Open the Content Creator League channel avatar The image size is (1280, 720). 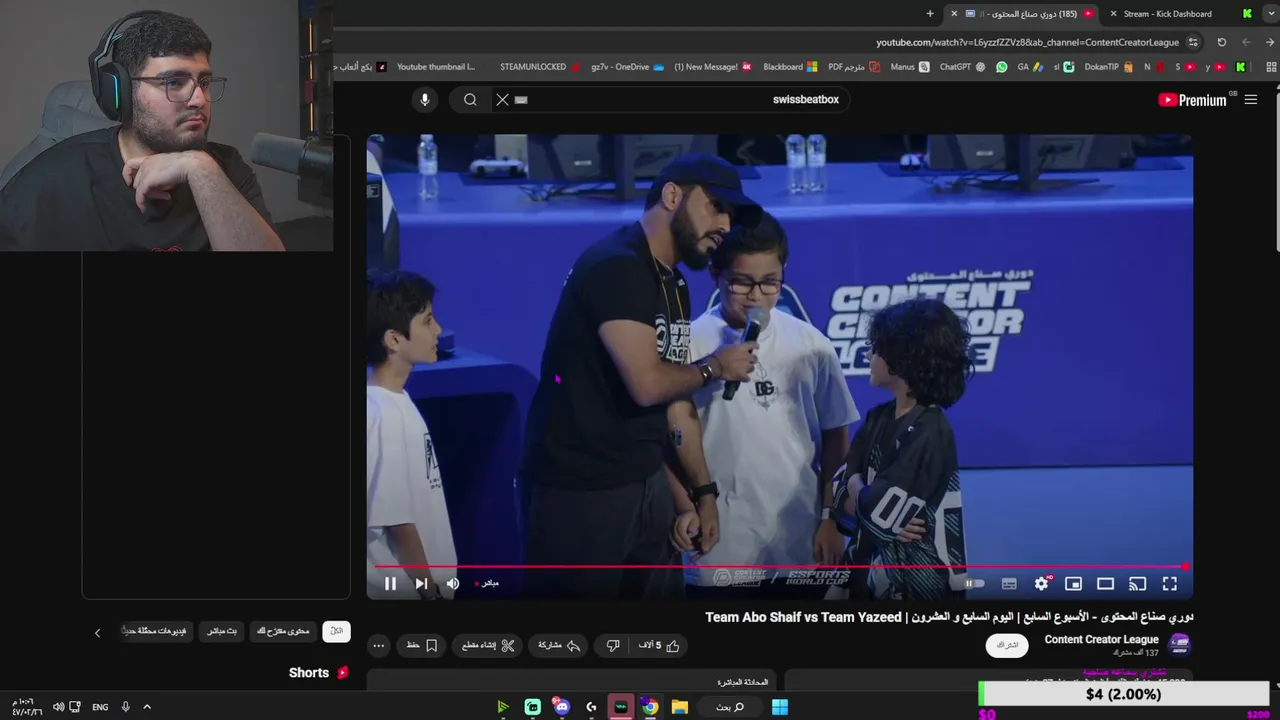(x=1180, y=645)
